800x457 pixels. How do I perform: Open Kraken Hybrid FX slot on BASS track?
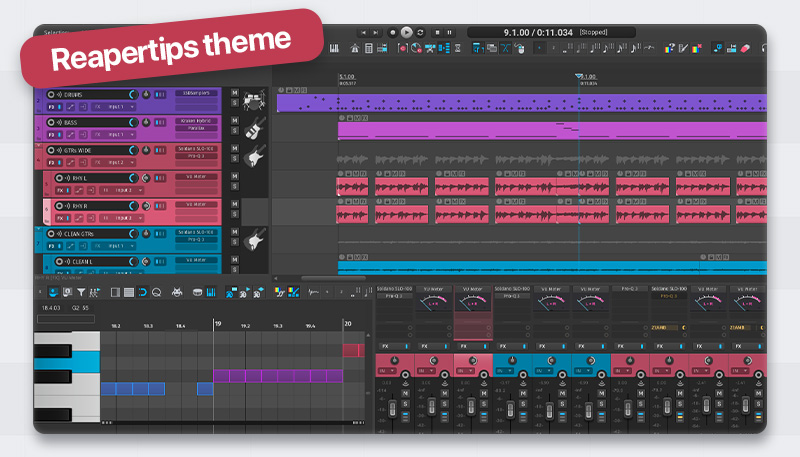(196, 121)
